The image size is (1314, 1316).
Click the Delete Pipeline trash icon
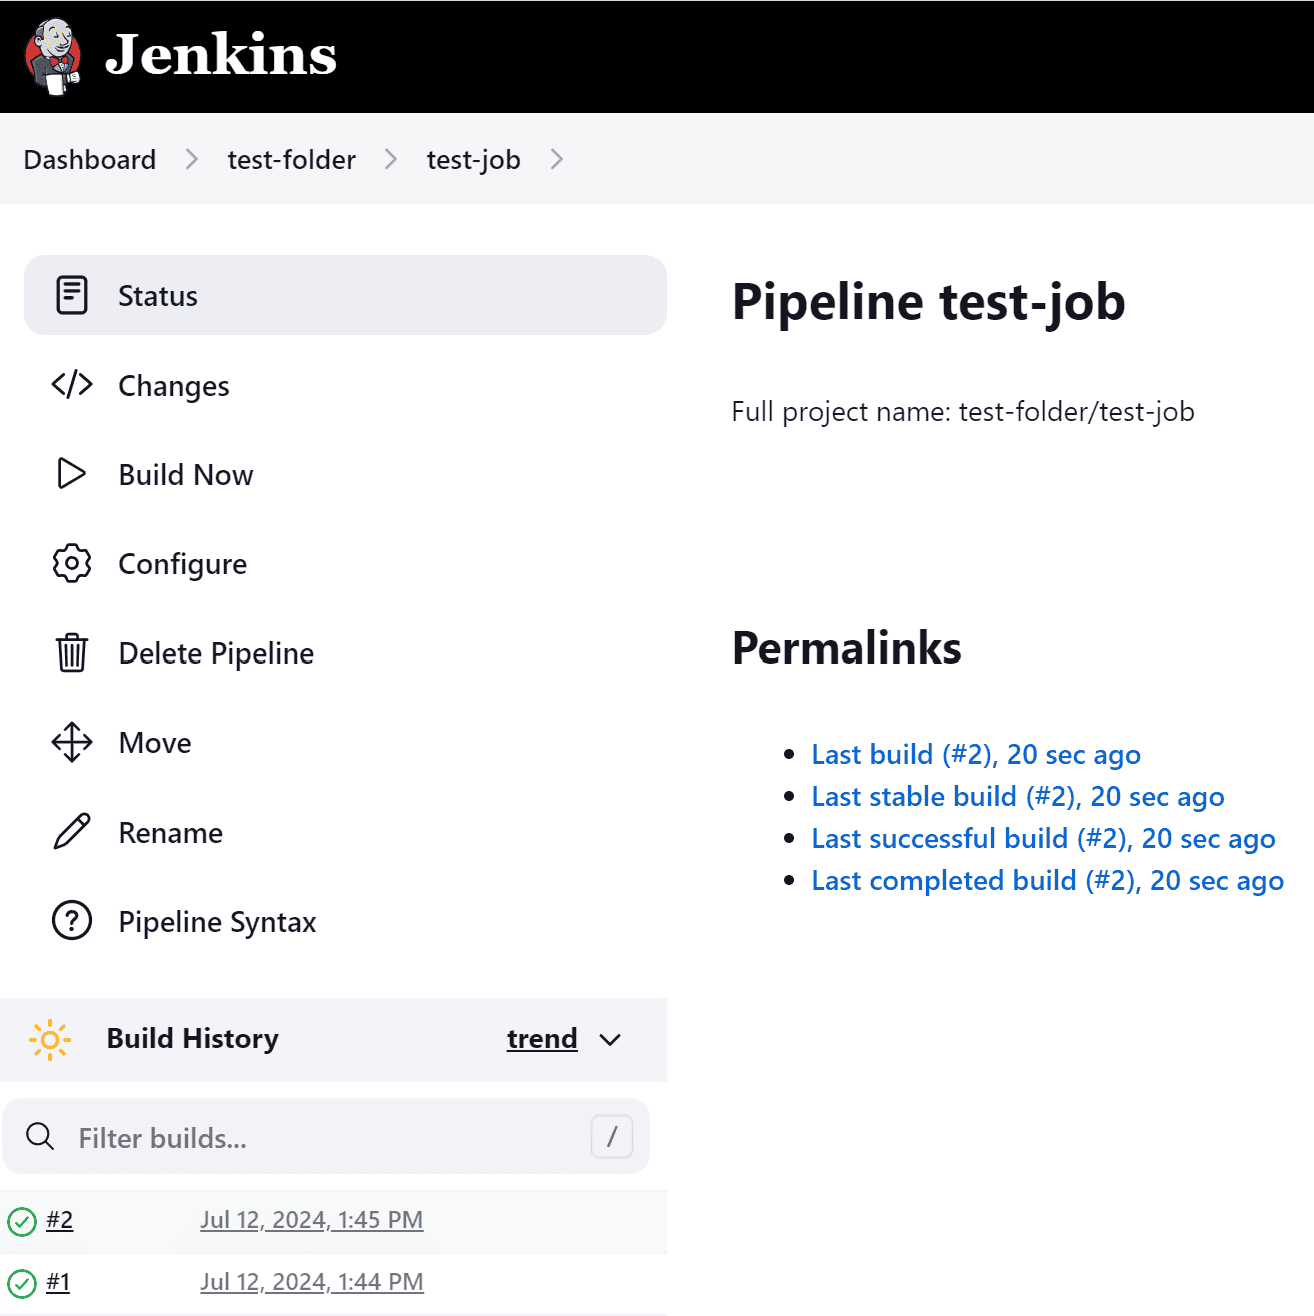72,652
